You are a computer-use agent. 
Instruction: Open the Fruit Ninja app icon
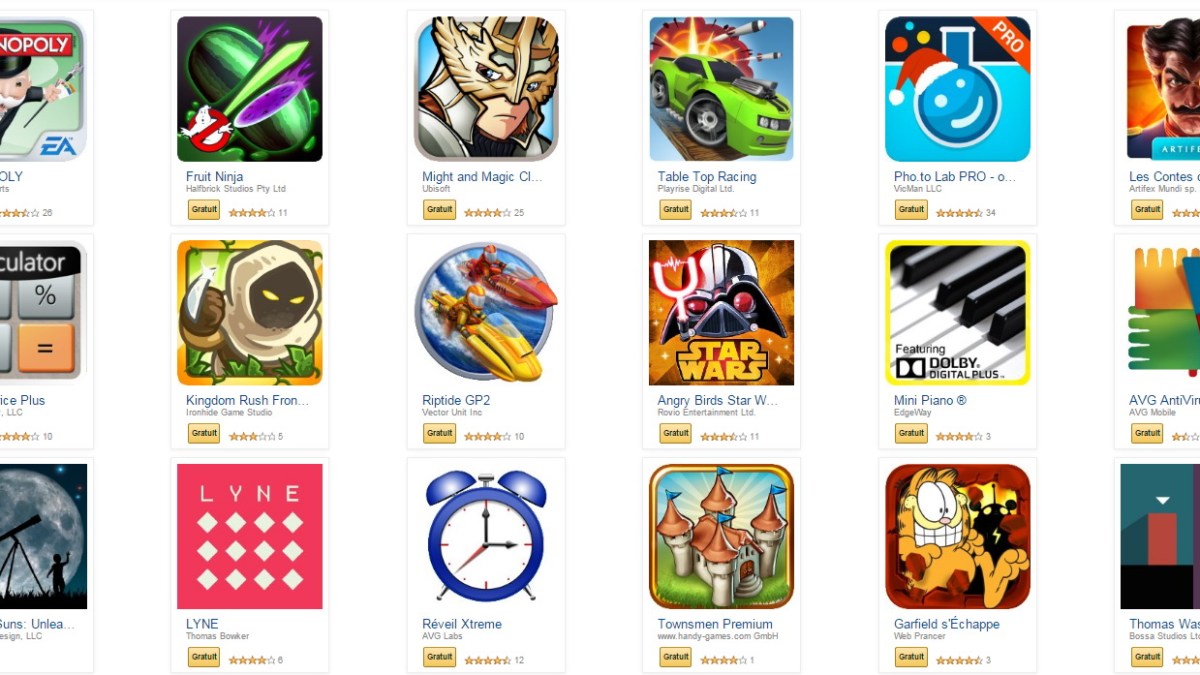(250, 89)
